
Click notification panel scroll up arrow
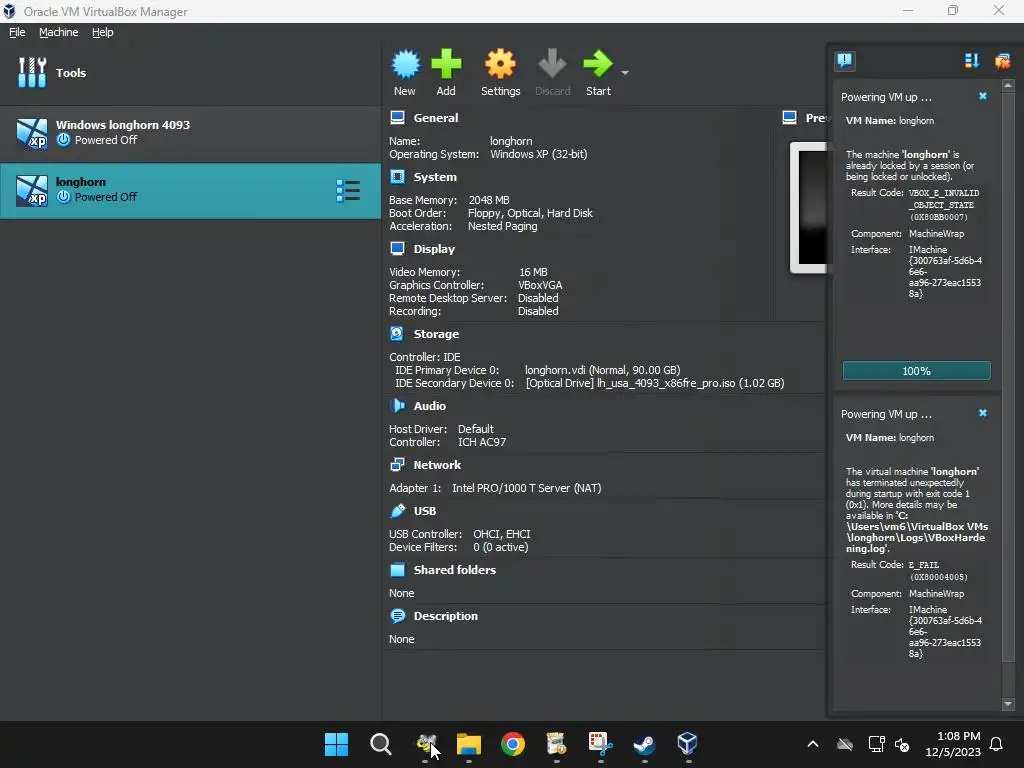1008,86
